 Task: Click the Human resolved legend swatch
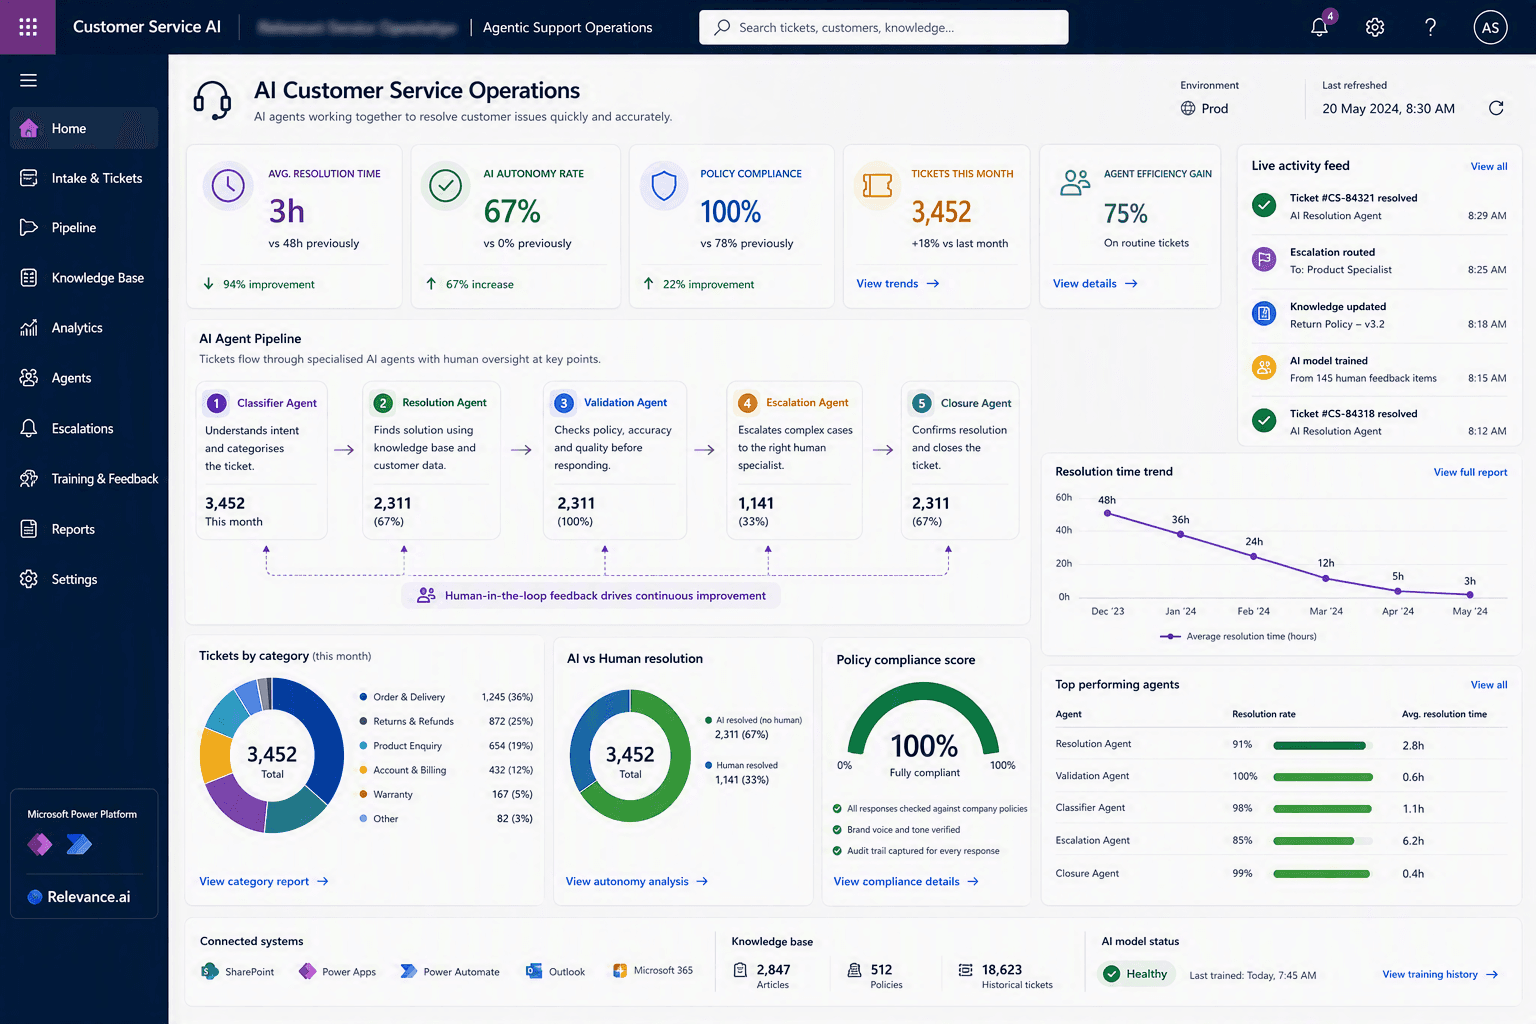point(709,765)
